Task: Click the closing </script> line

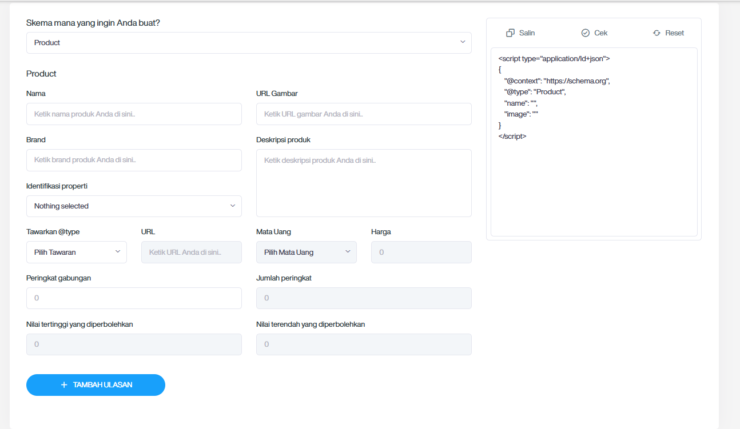Action: 512,136
